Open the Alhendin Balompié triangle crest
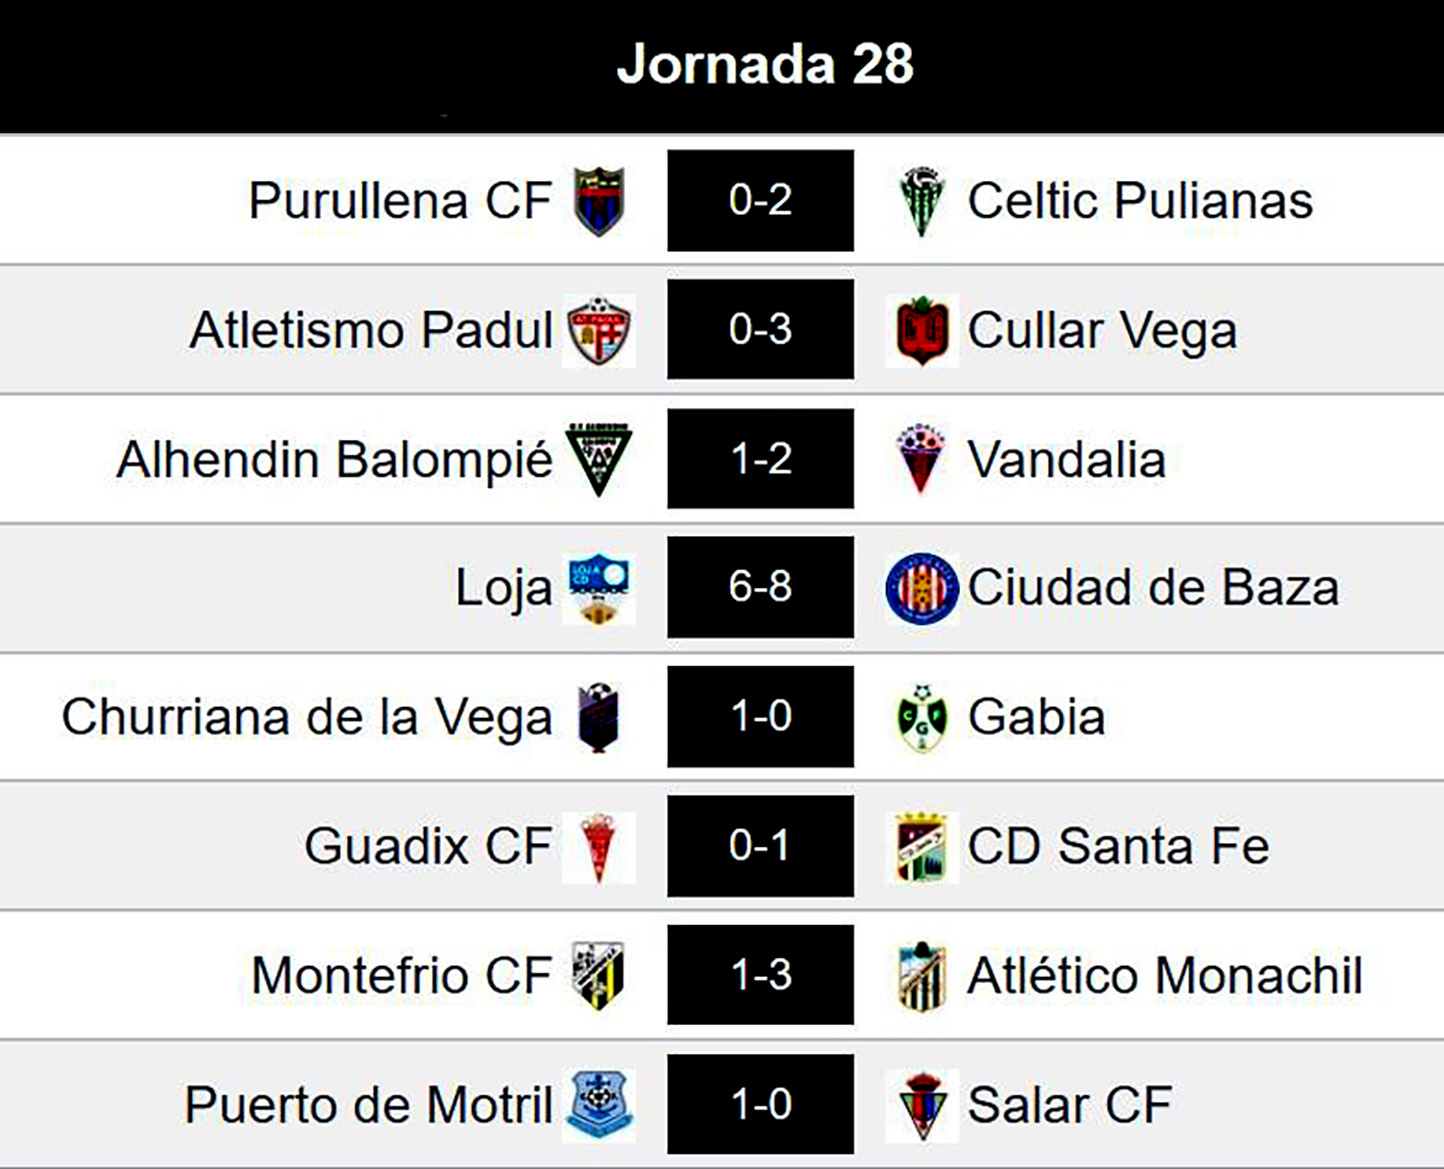Image resolution: width=1444 pixels, height=1169 pixels. tap(599, 459)
